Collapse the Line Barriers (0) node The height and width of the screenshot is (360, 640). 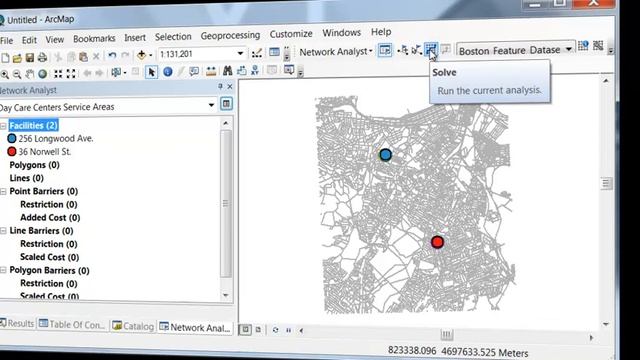coord(3,231)
